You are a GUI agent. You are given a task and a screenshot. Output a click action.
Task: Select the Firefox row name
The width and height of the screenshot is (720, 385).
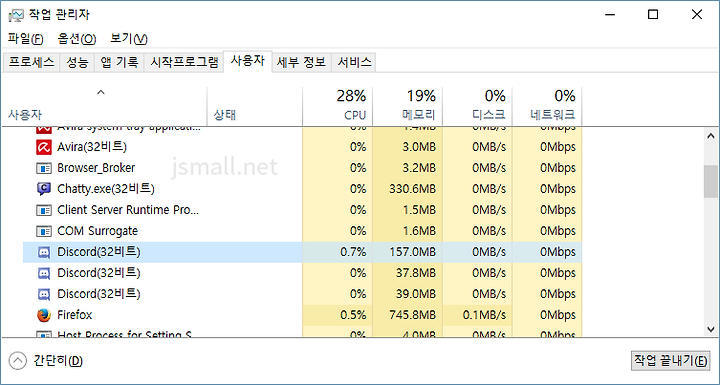click(74, 315)
